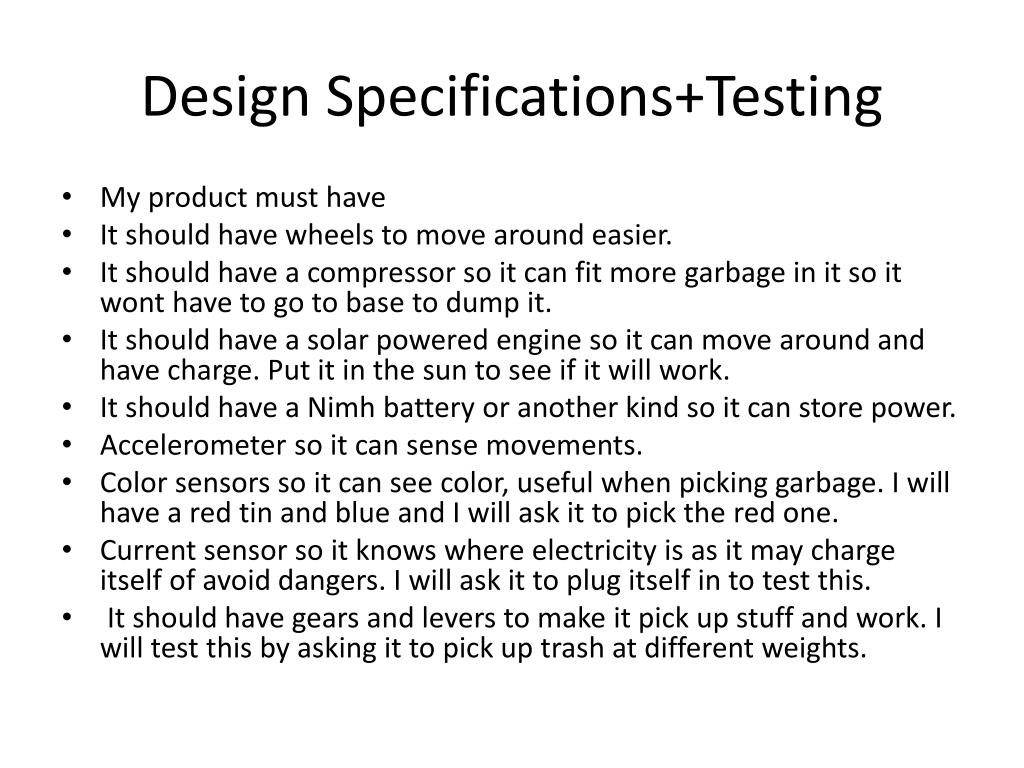This screenshot has height=768, width=1024.
Task: Click the gears and levers bullet line
Action: (x=524, y=618)
